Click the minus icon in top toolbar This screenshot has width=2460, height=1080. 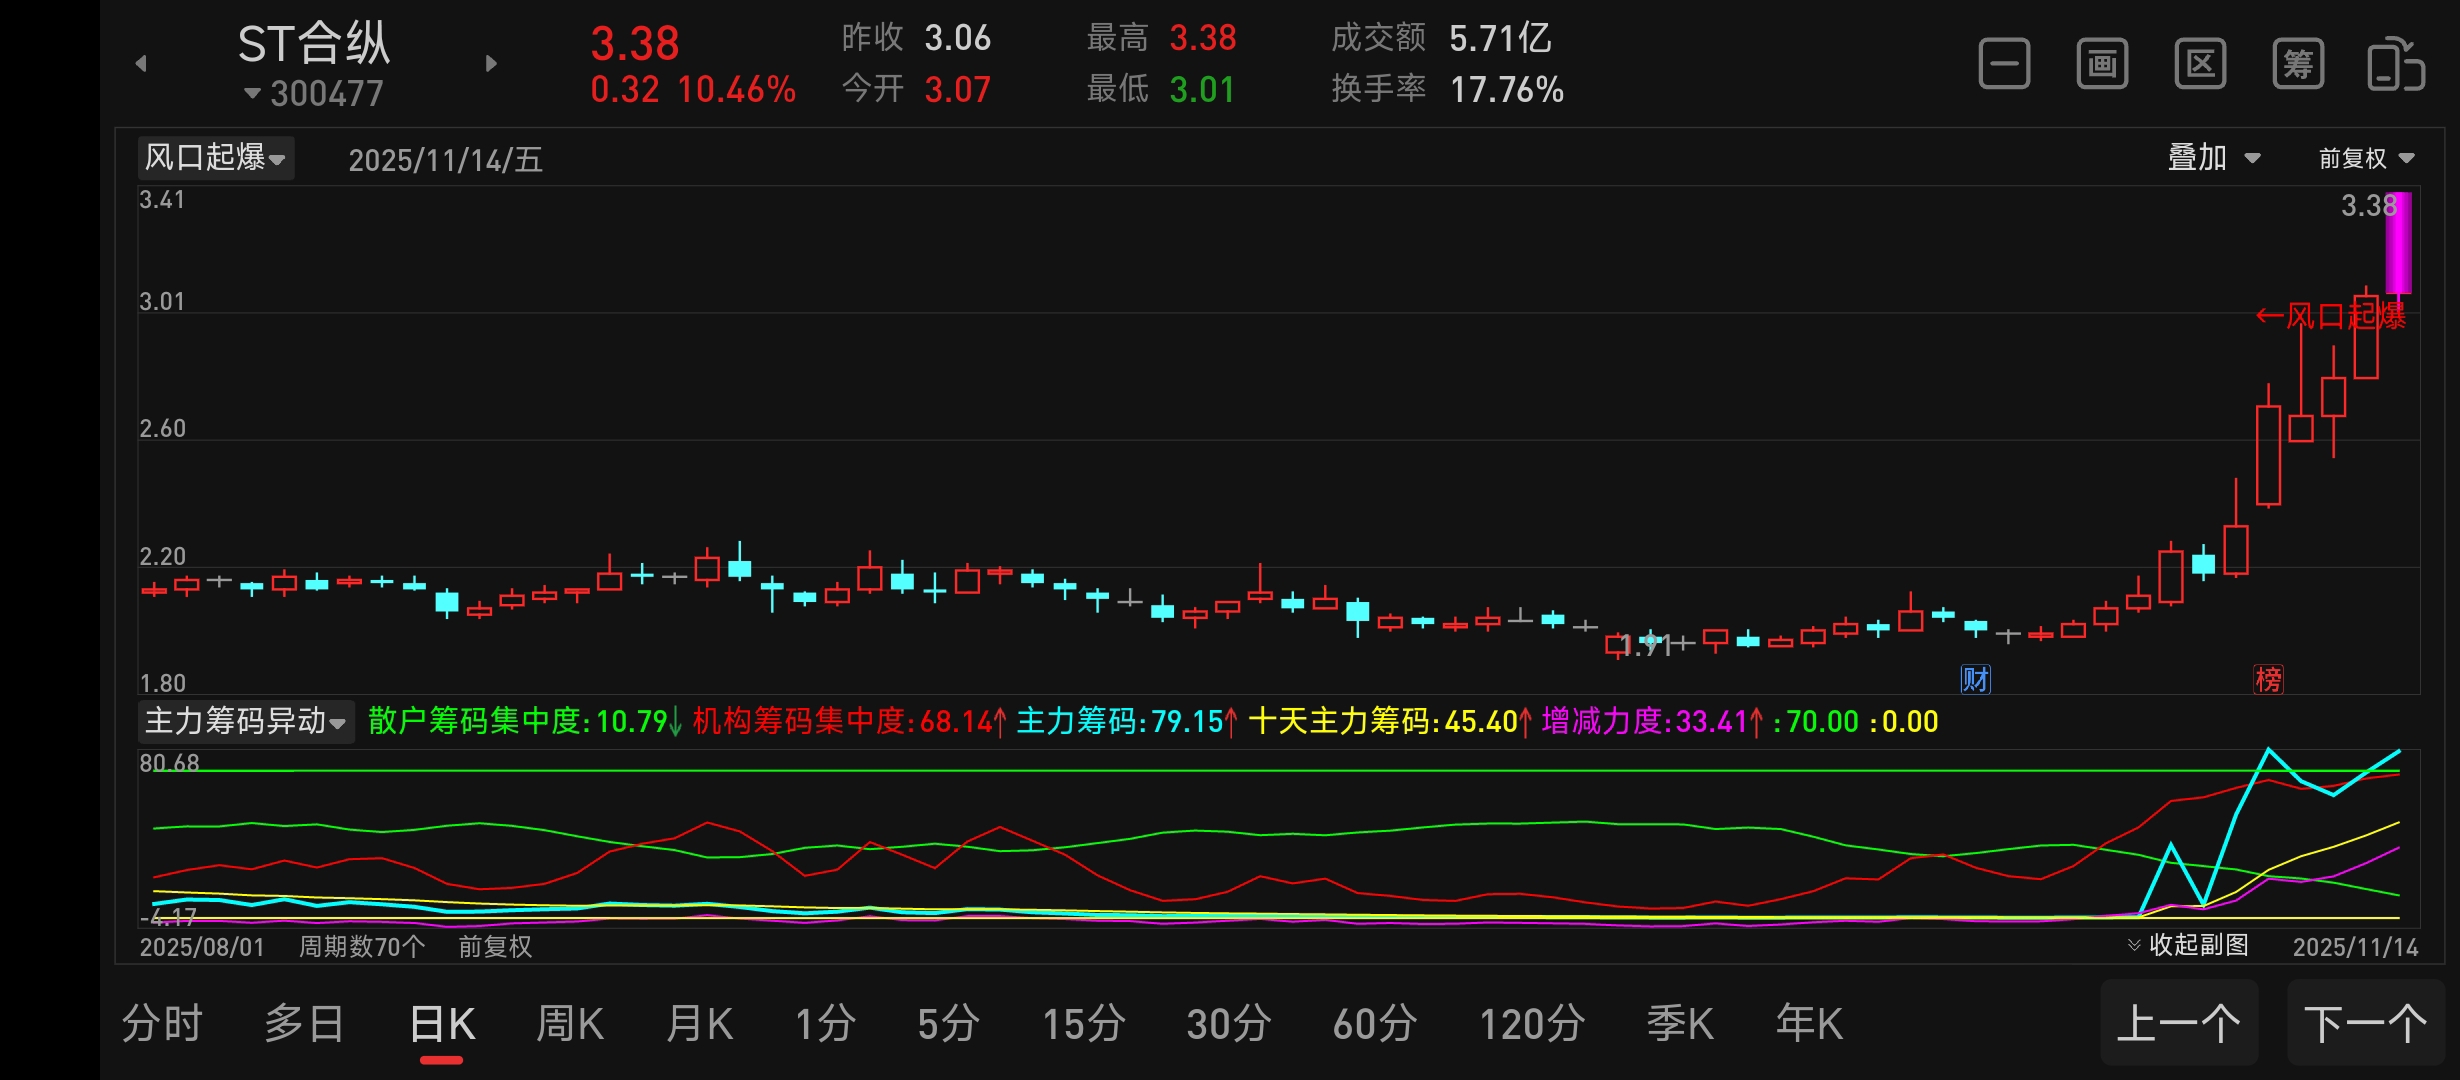tap(2004, 65)
